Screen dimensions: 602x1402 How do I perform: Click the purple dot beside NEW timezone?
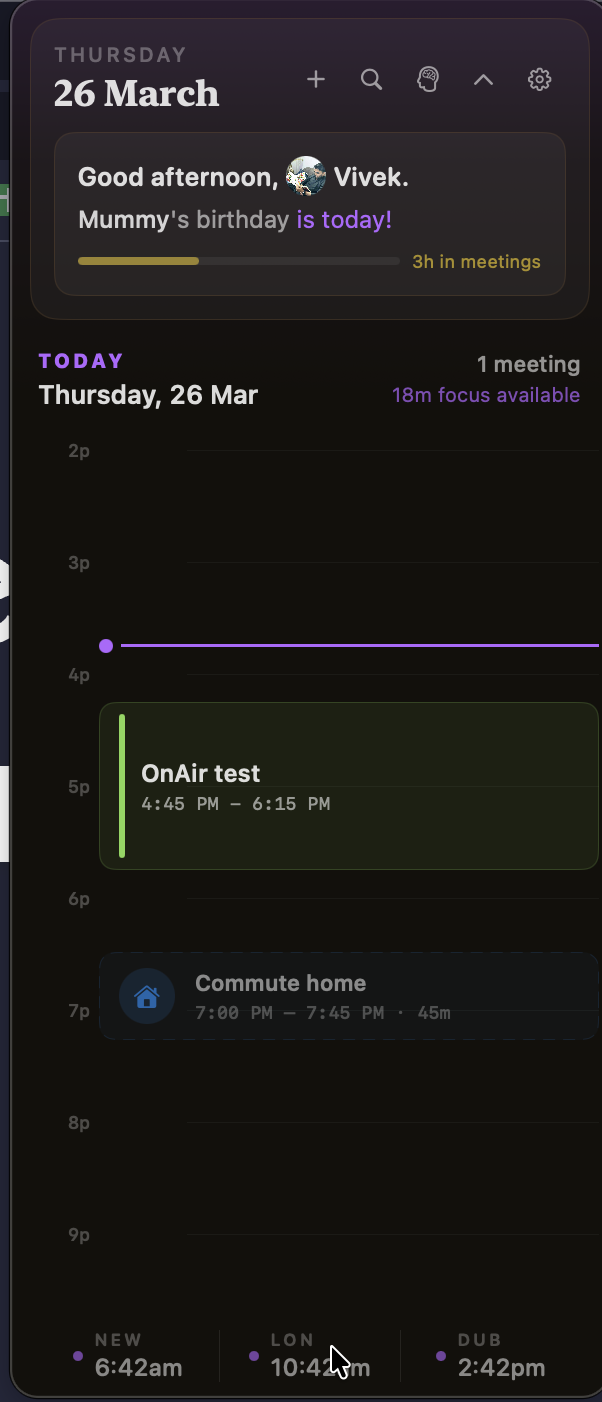point(78,1356)
